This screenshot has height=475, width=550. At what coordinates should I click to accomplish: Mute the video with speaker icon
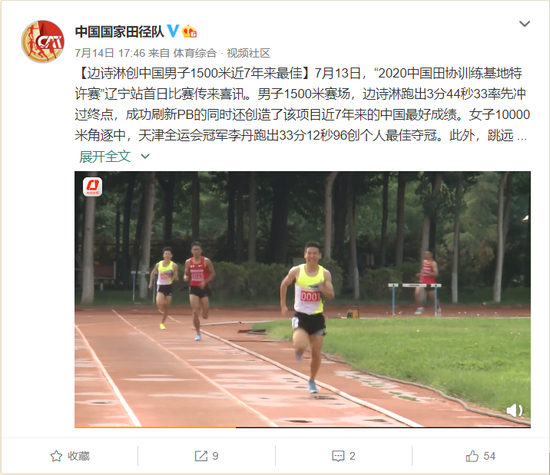coord(515,410)
